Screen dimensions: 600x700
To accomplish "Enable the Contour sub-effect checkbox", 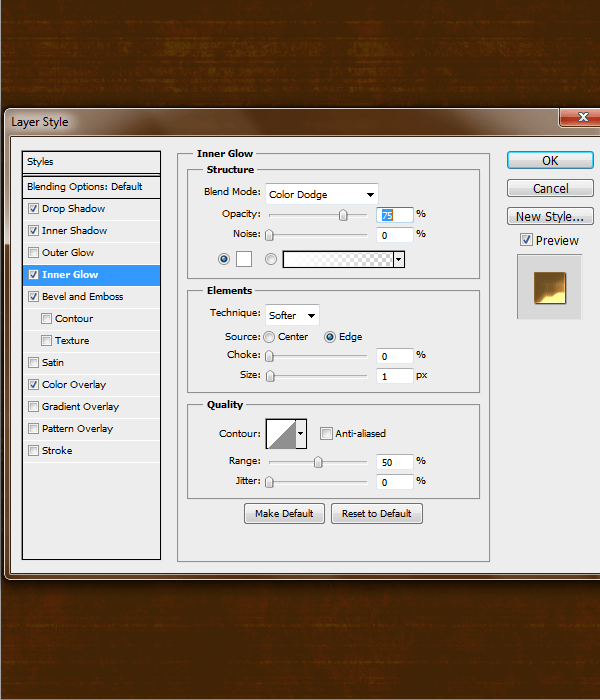I will pyautogui.click(x=46, y=318).
